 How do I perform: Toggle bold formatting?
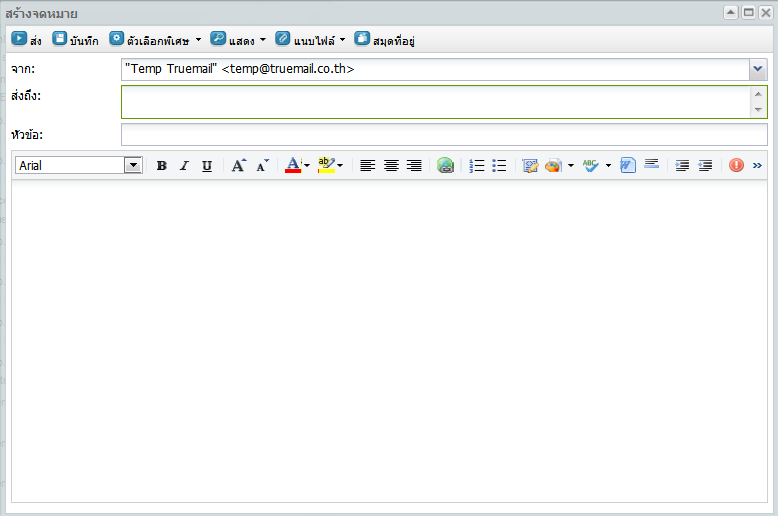click(x=161, y=166)
